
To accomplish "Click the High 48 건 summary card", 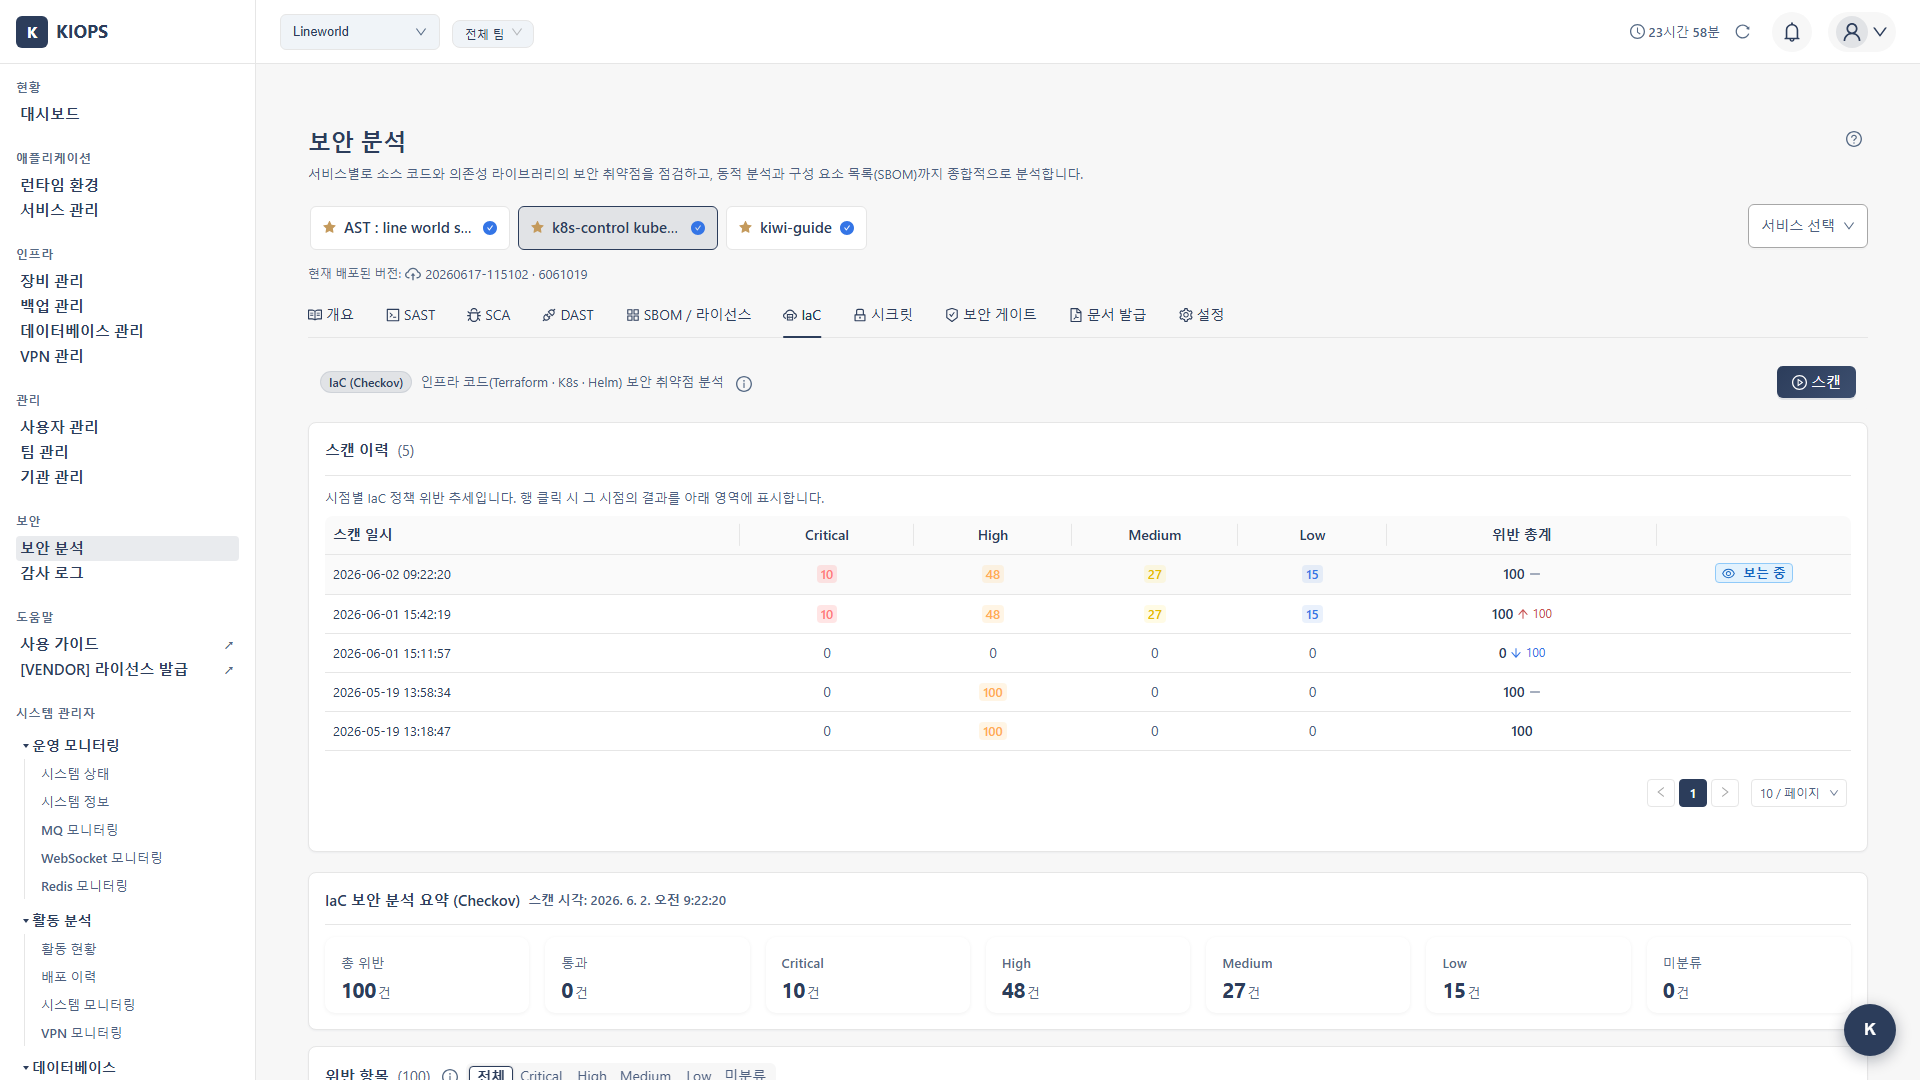I will [x=1088, y=976].
